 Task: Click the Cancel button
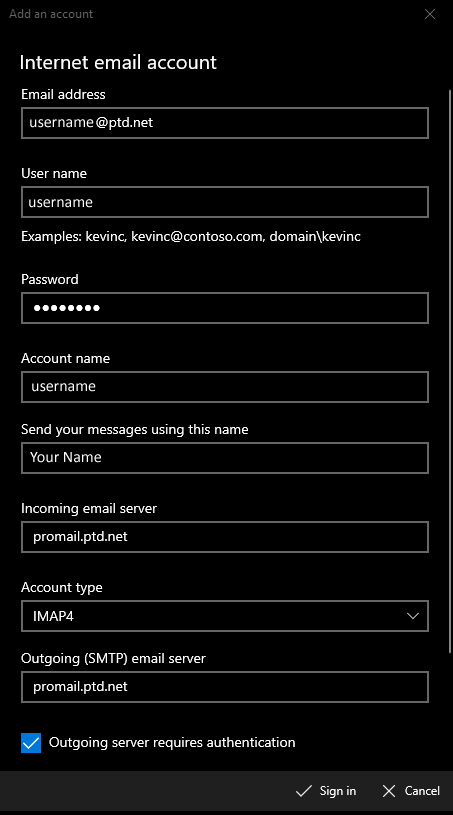(x=411, y=791)
